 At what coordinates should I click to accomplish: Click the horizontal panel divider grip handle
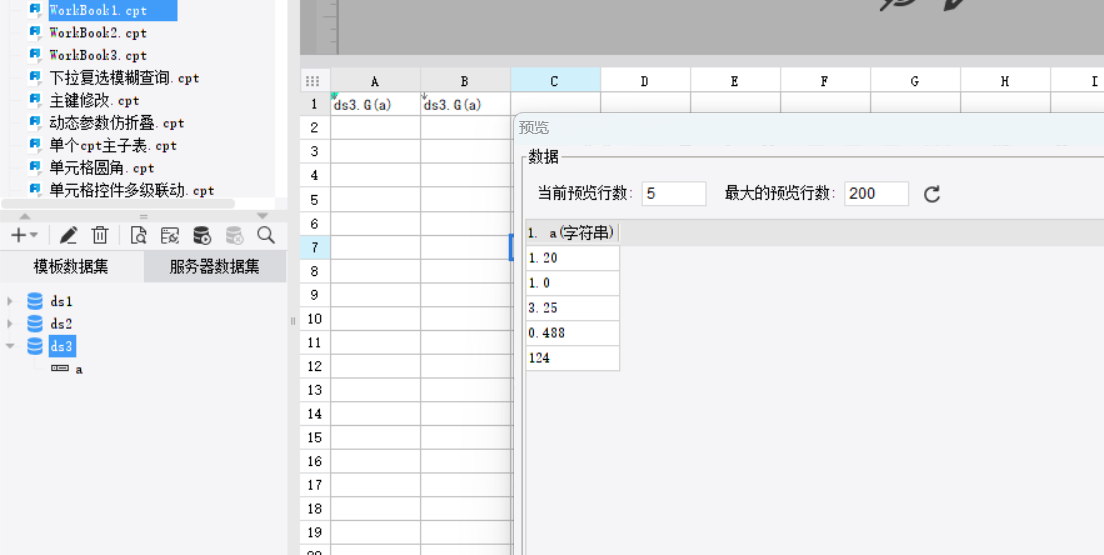144,216
